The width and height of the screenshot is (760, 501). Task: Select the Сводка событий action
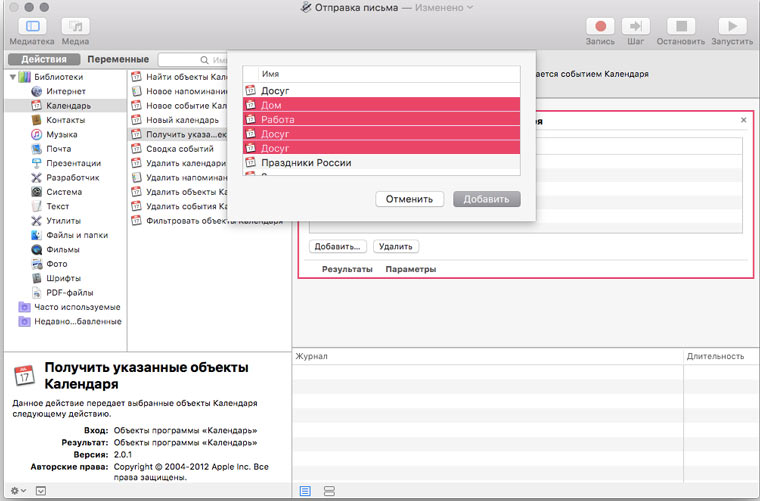click(180, 148)
